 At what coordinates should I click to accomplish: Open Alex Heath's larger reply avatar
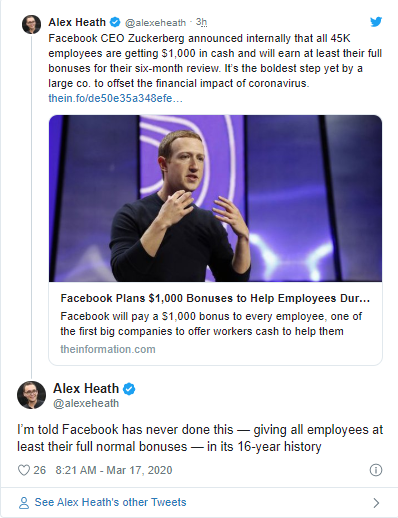pyautogui.click(x=31, y=395)
